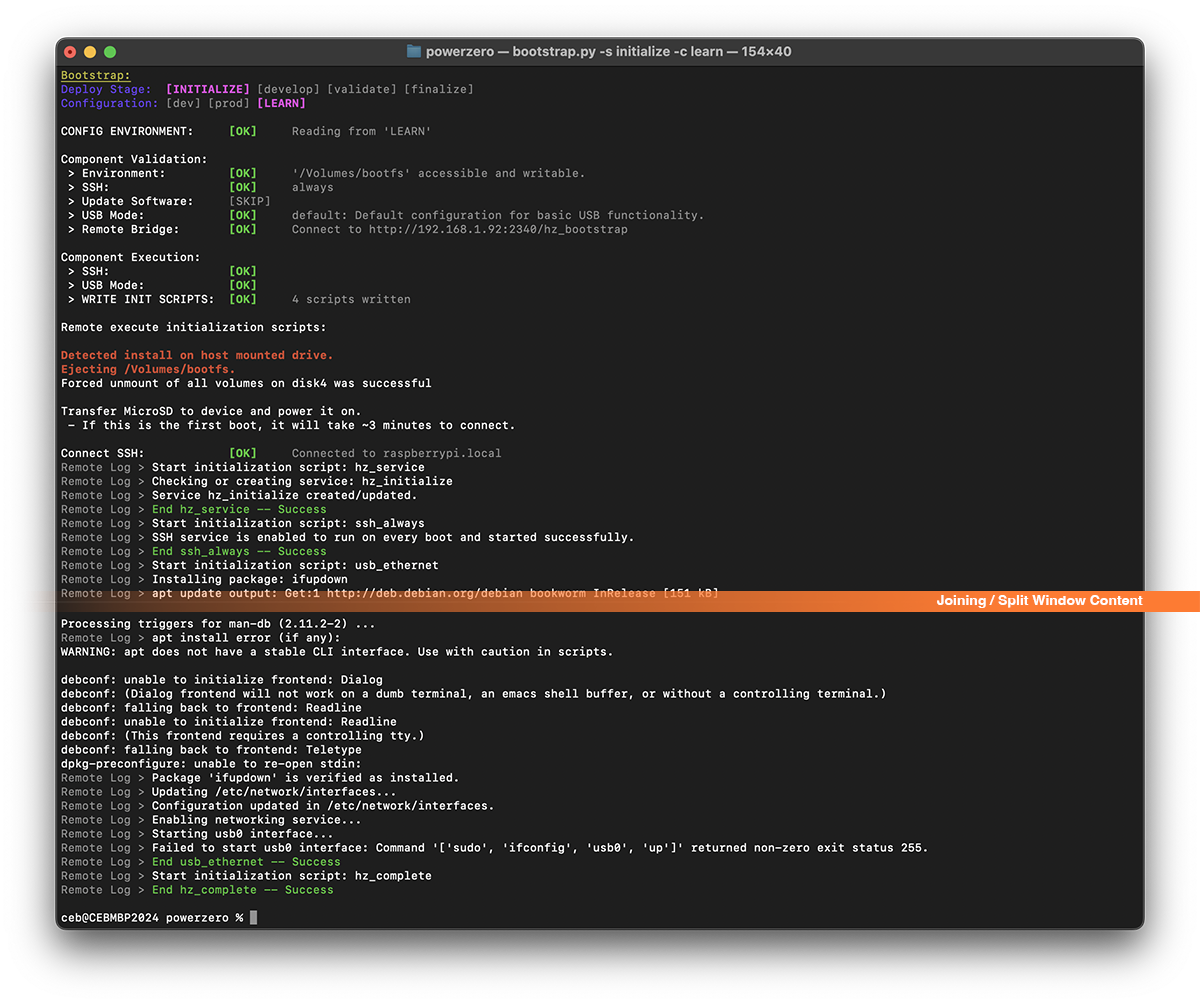
Task: Click 'dpkg-preconfigure: unable to re-open stdin:'
Action: 211,763
